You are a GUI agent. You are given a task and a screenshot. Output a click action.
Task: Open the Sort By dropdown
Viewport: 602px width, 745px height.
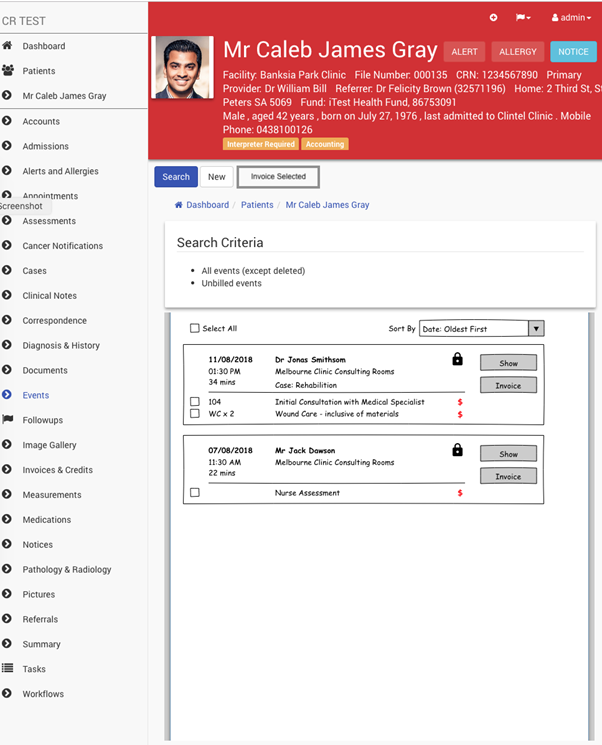pyautogui.click(x=481, y=329)
